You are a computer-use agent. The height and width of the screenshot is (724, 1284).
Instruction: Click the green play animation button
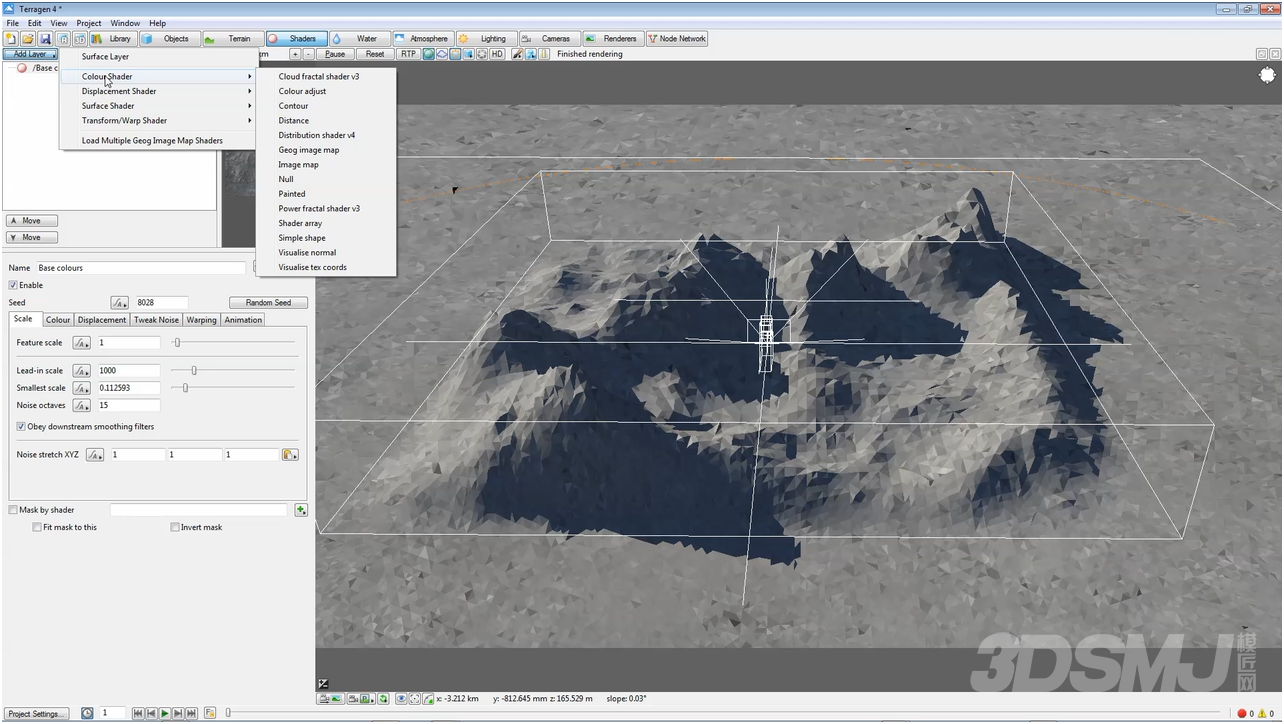click(x=165, y=713)
